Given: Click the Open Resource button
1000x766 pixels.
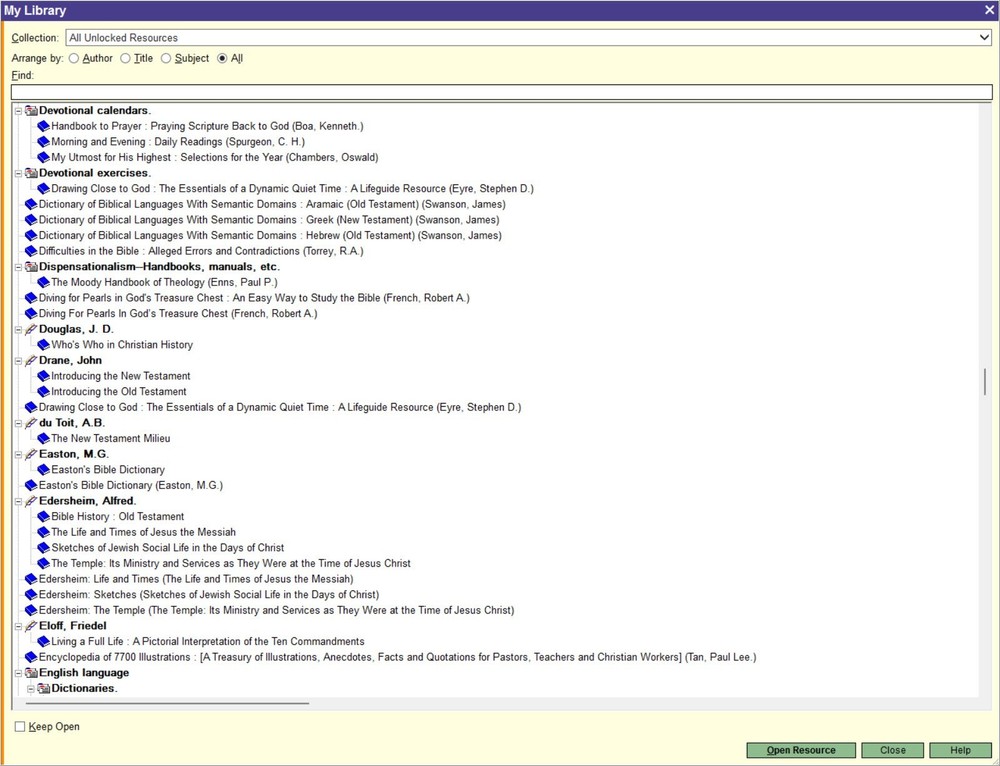Looking at the screenshot, I should coord(801,750).
